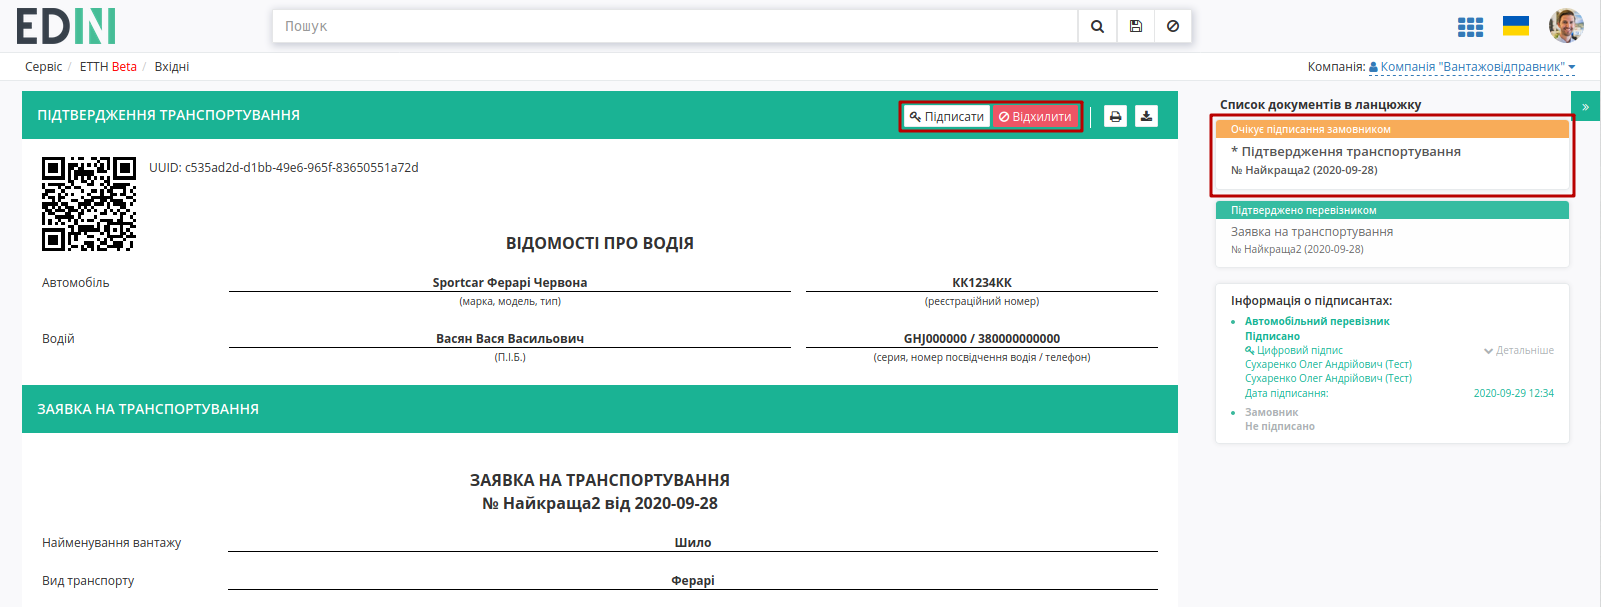1601x607 pixels.
Task: Click the Ukrainian flag language icon
Action: (1516, 26)
